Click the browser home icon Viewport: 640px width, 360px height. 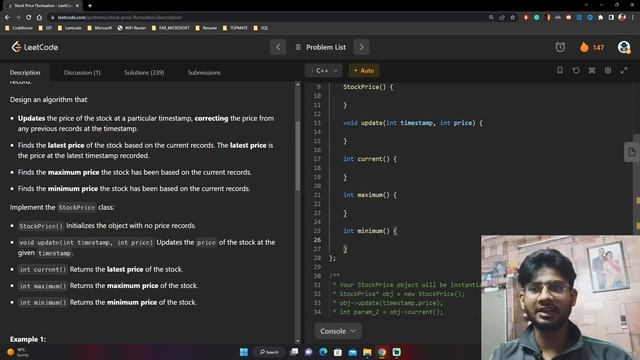tap(39, 17)
